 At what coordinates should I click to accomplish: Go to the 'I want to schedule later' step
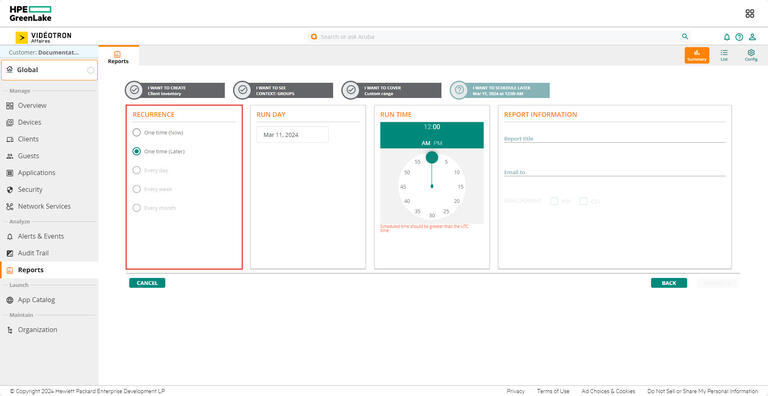(500, 90)
